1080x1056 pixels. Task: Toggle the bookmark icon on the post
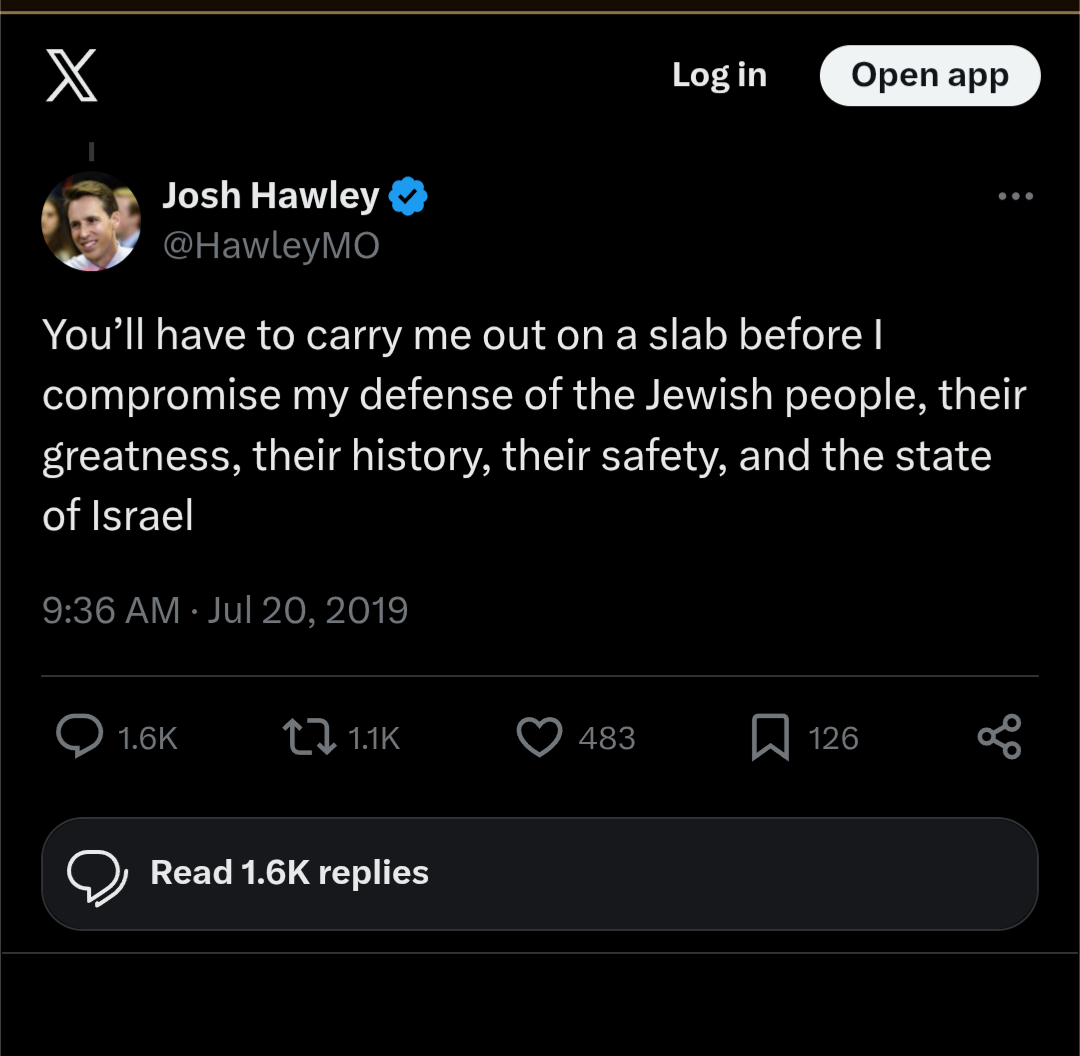770,738
